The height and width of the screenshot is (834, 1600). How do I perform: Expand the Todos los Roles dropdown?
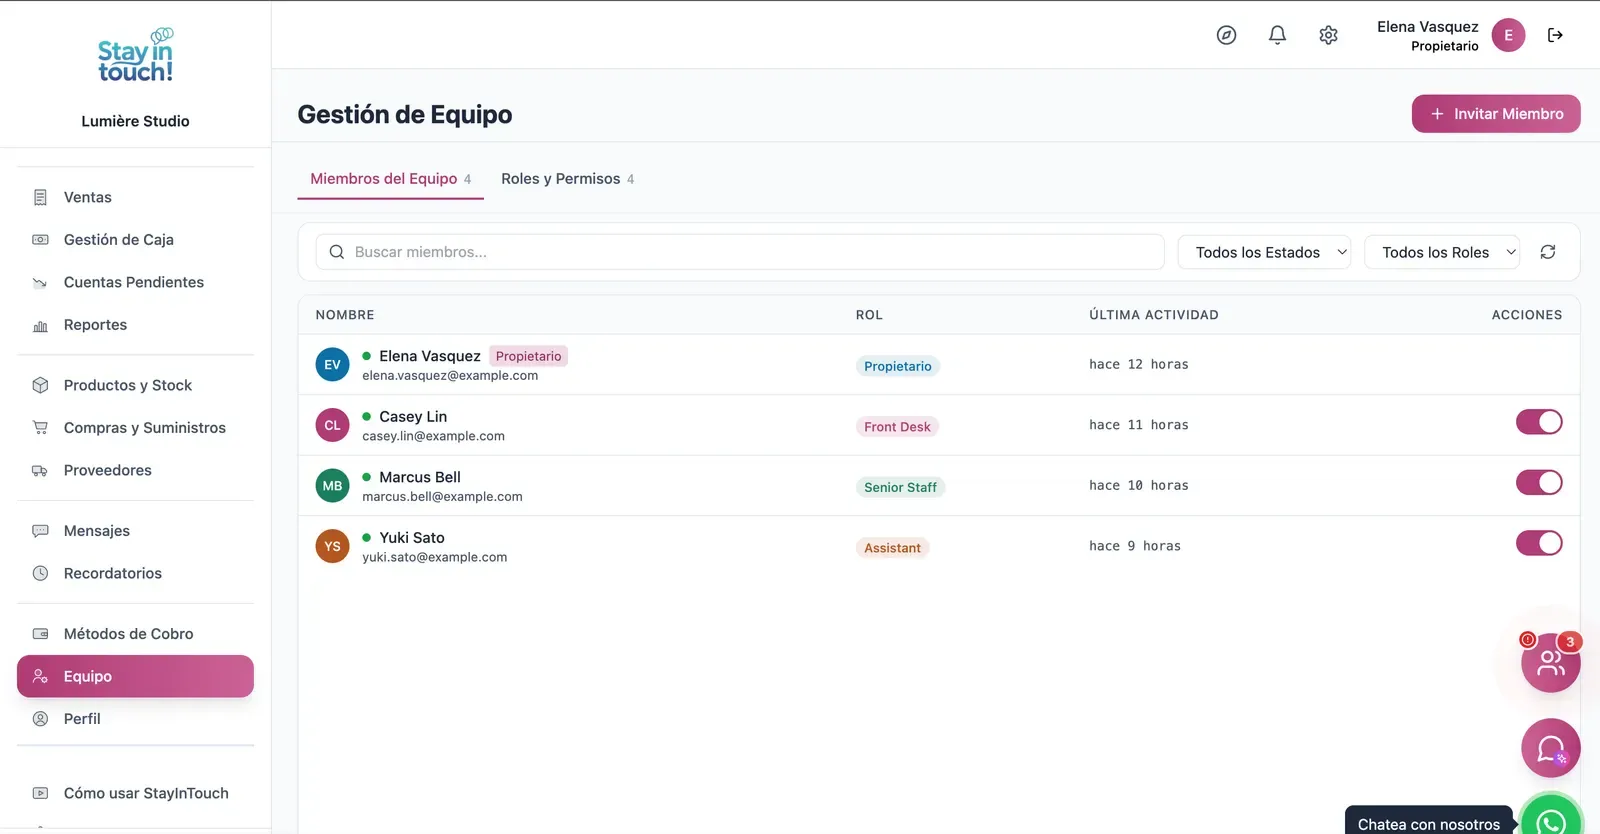click(1442, 252)
